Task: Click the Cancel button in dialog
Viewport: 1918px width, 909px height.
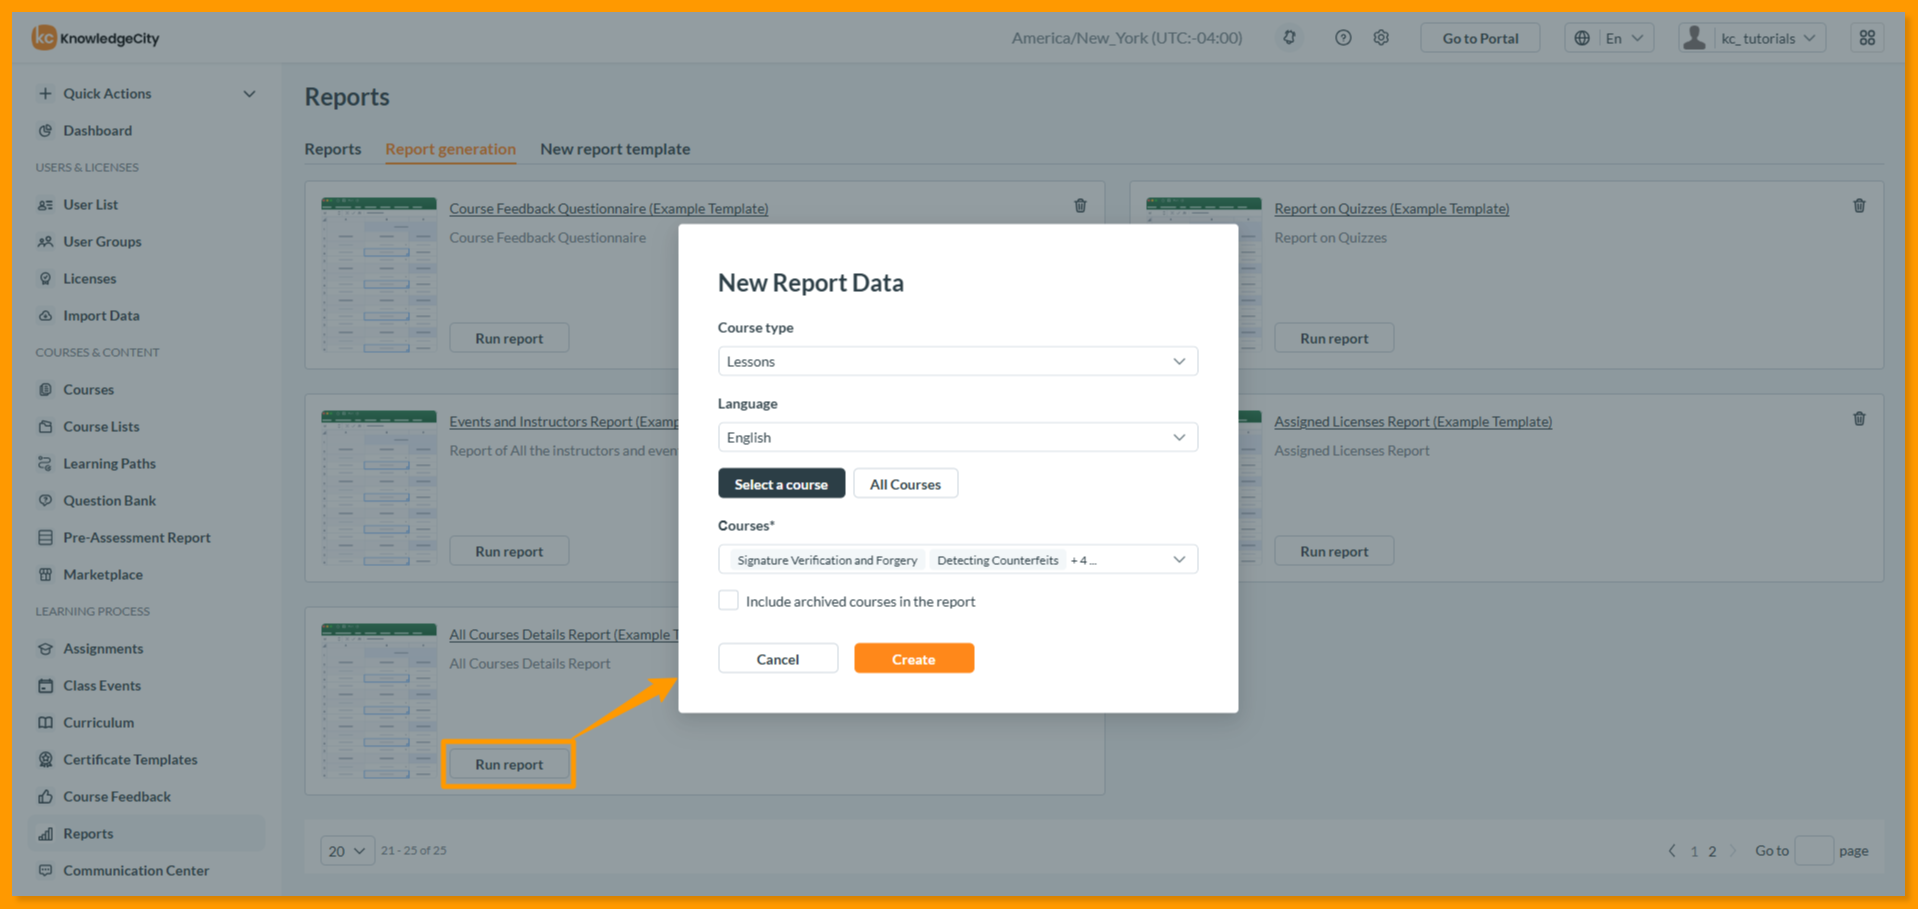Action: (x=778, y=659)
